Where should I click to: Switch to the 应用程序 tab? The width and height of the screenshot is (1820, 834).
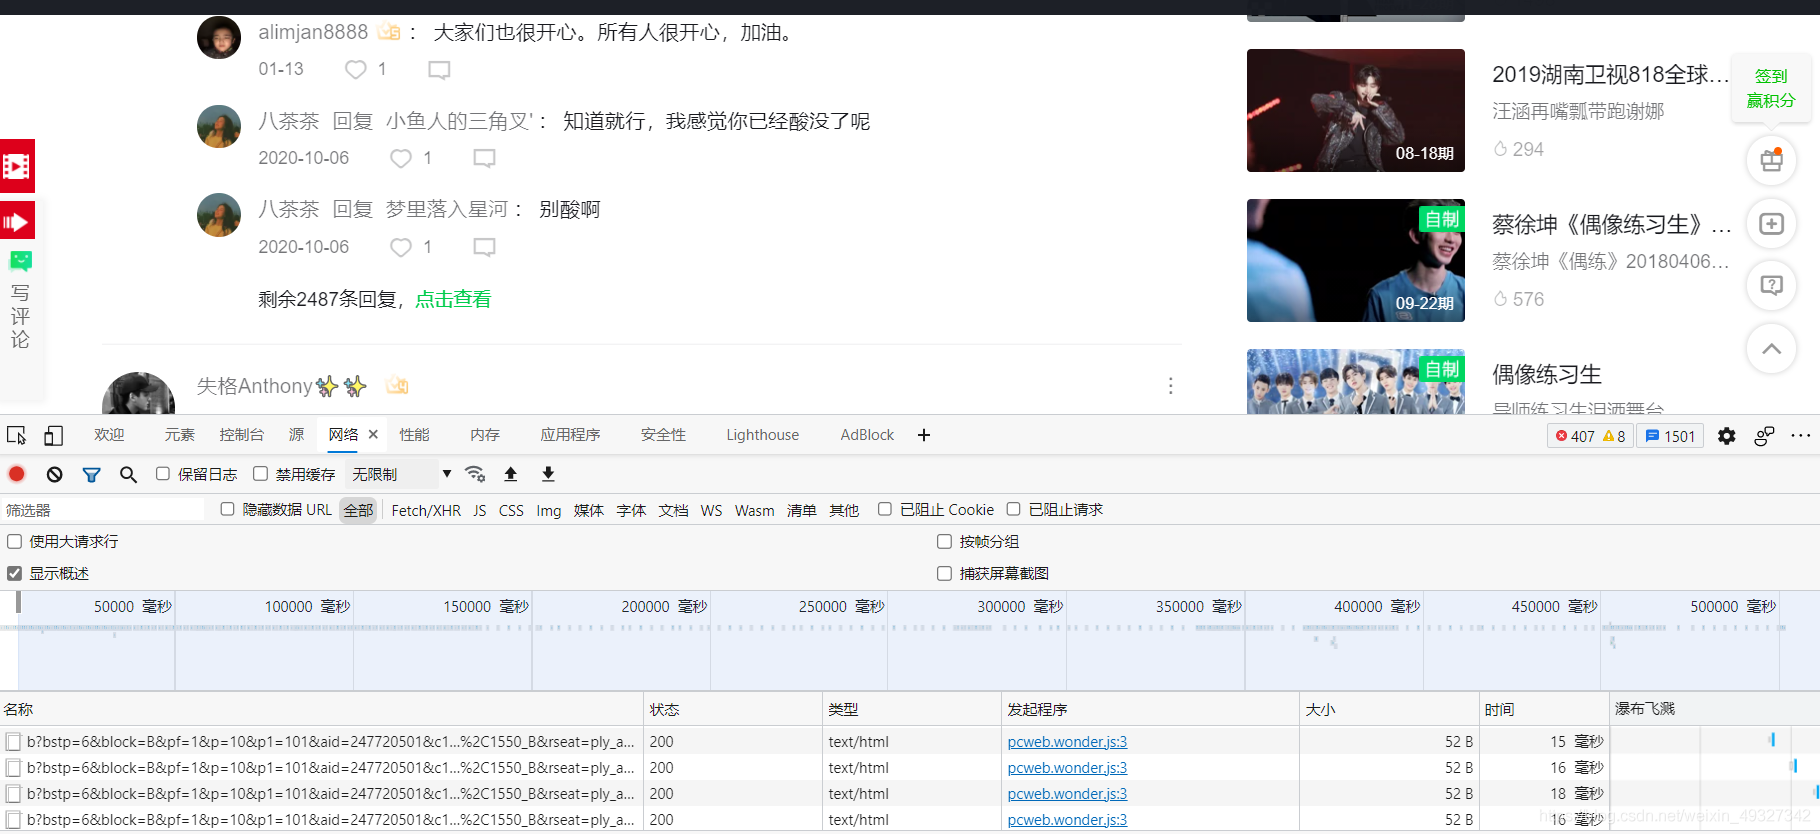click(x=570, y=435)
